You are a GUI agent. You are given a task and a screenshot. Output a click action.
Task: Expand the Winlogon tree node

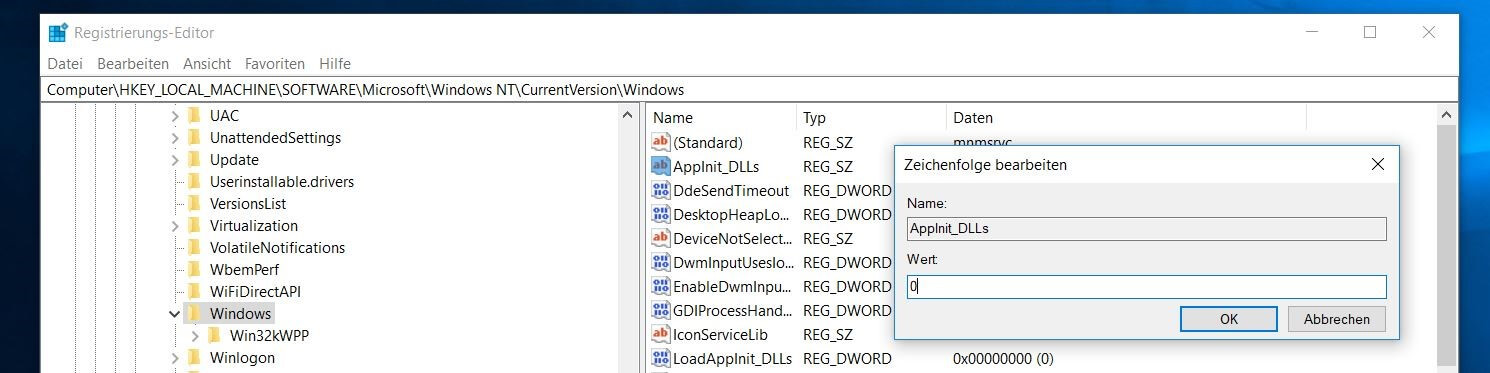pyautogui.click(x=175, y=358)
